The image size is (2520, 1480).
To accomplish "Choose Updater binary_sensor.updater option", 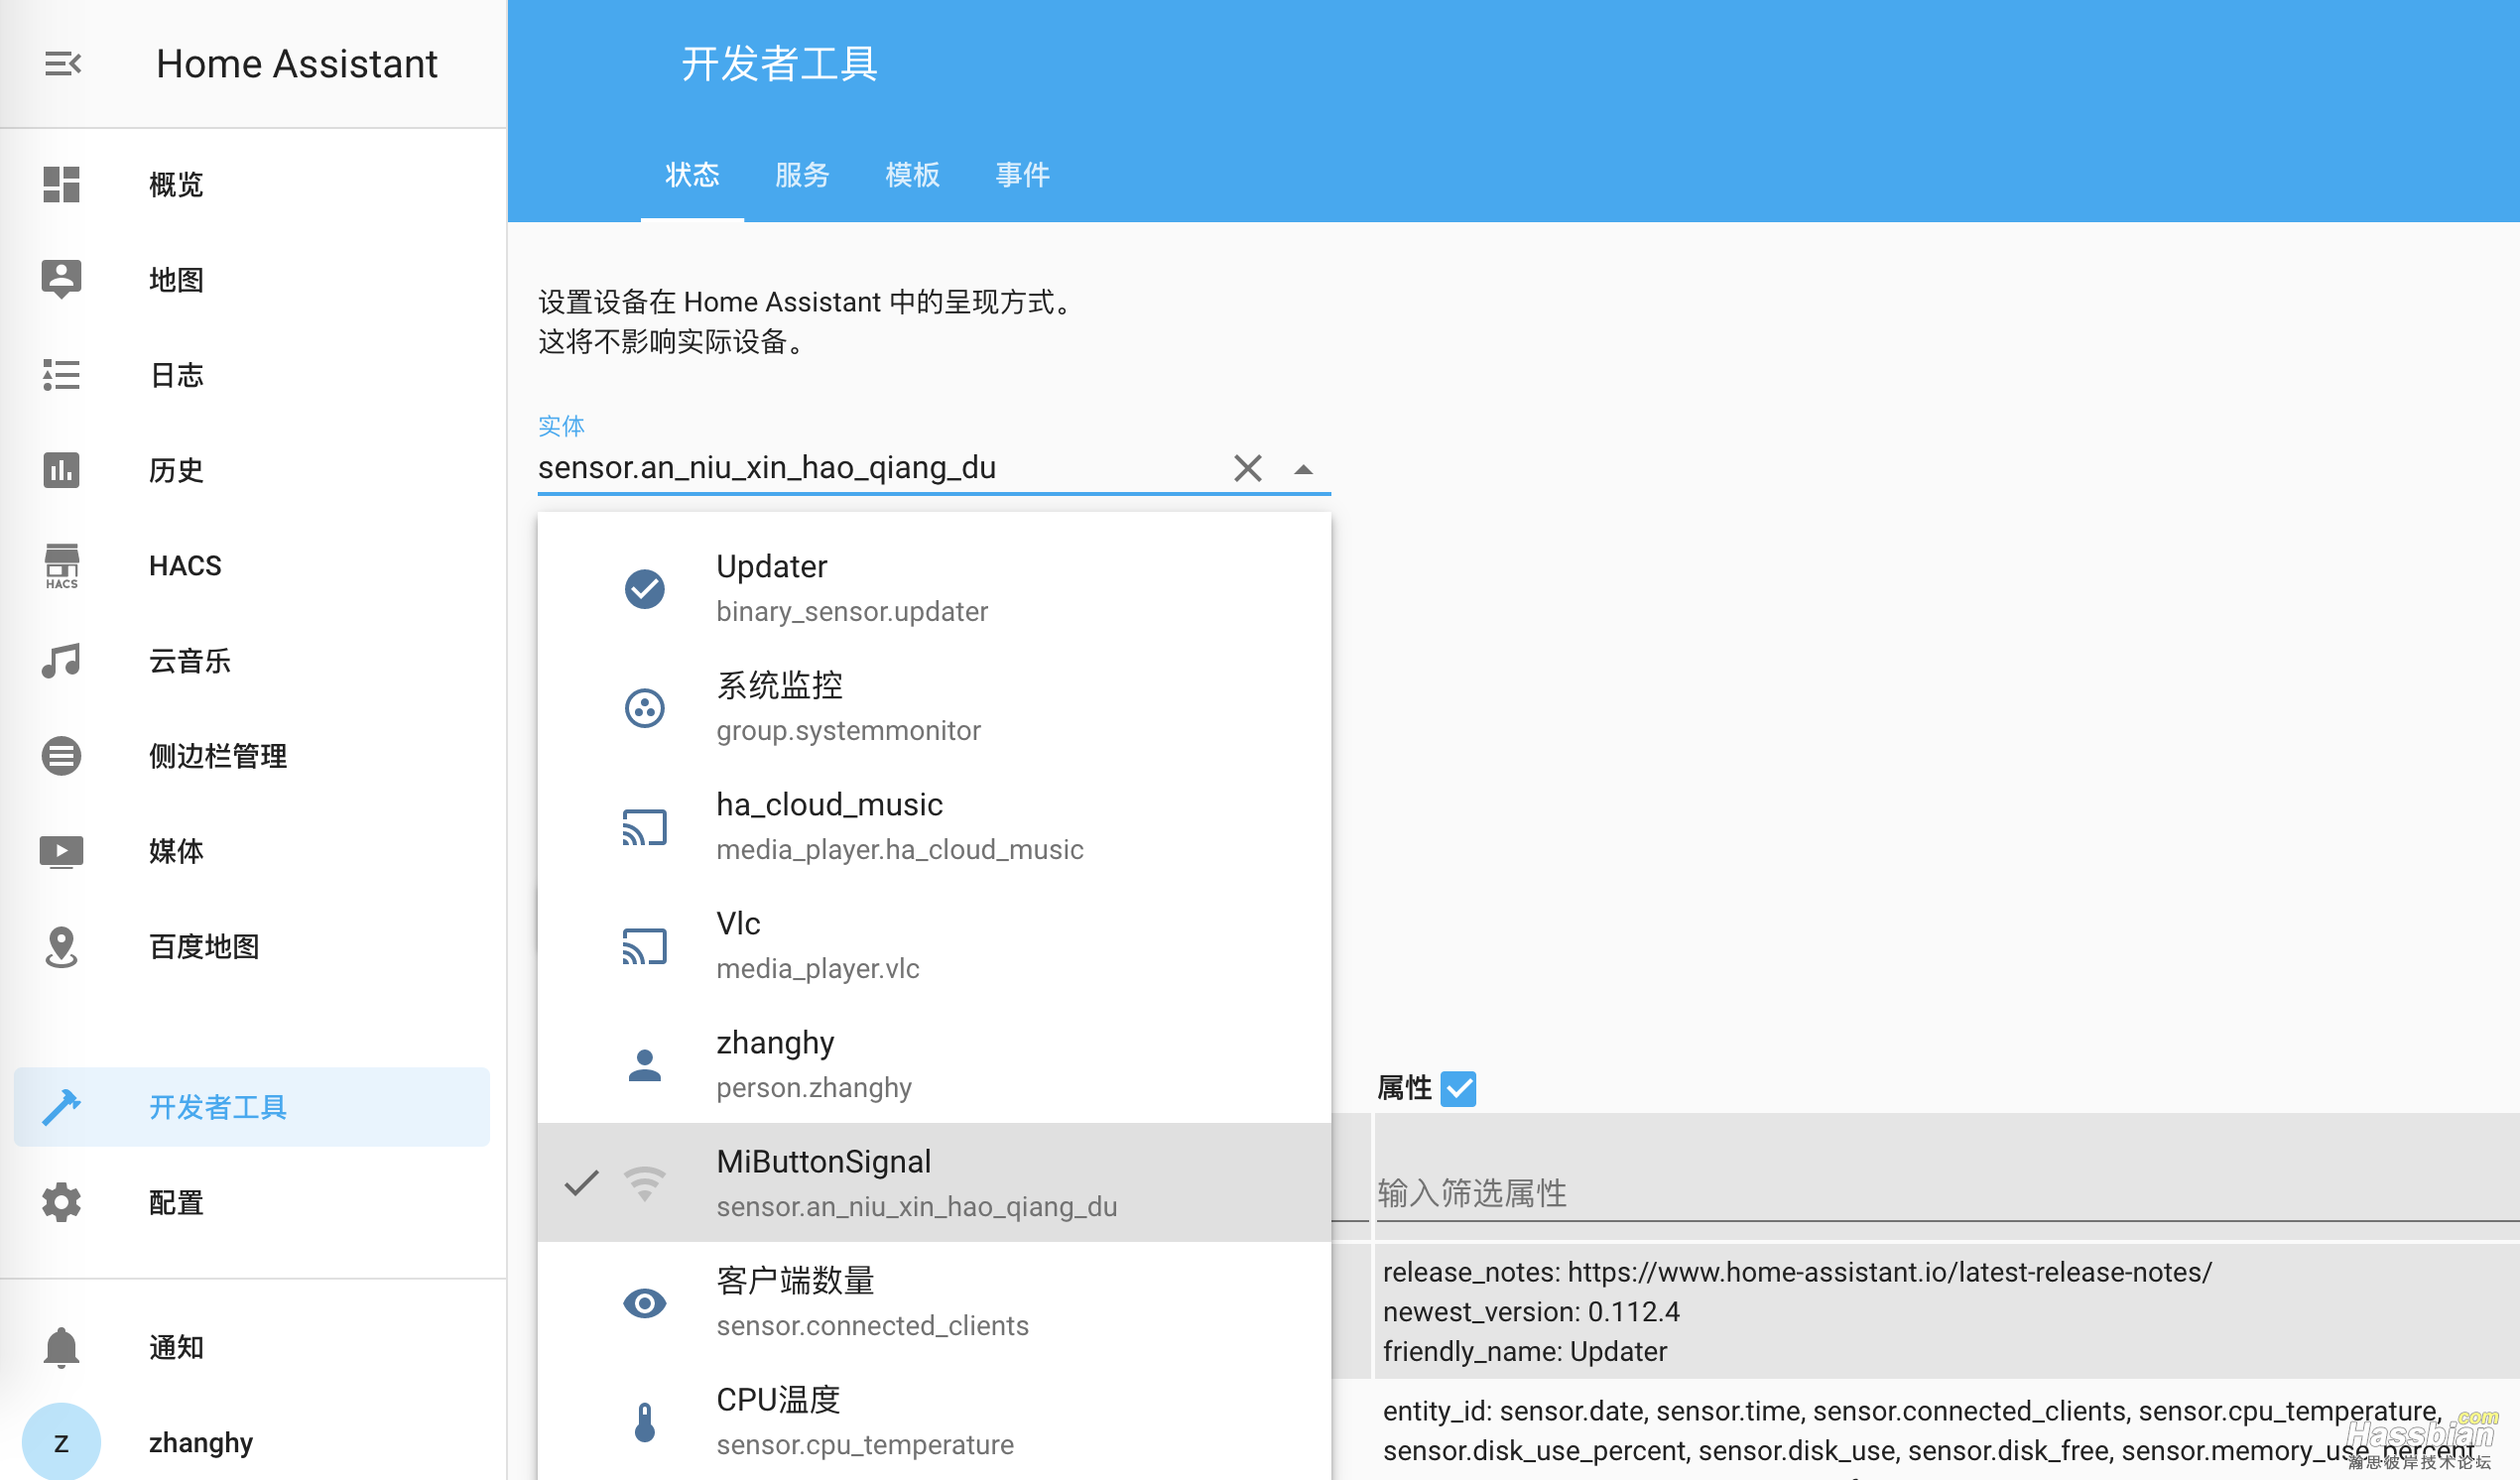I will pos(934,589).
